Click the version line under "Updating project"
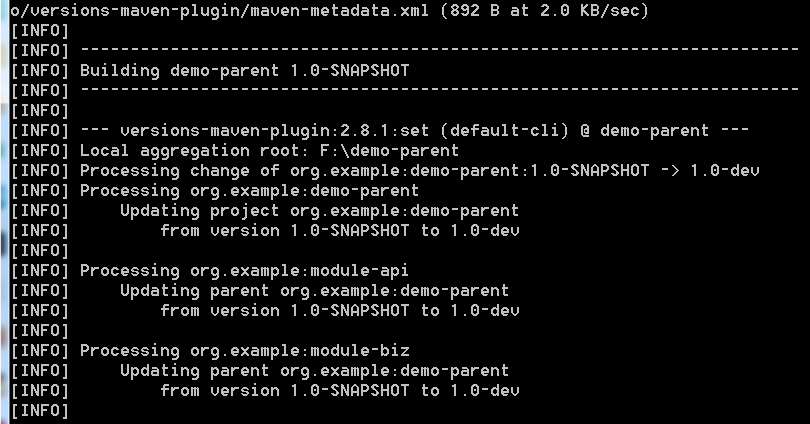 click(x=339, y=230)
